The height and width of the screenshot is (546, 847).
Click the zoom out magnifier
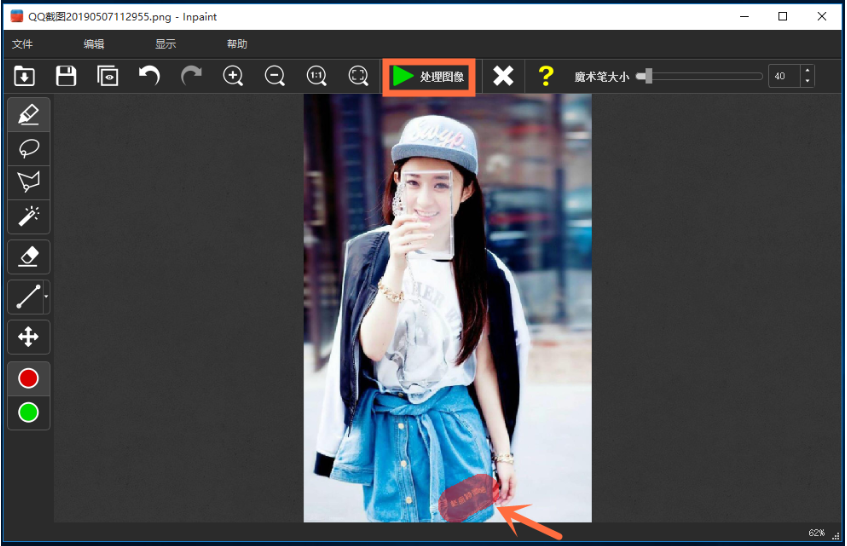click(x=275, y=76)
